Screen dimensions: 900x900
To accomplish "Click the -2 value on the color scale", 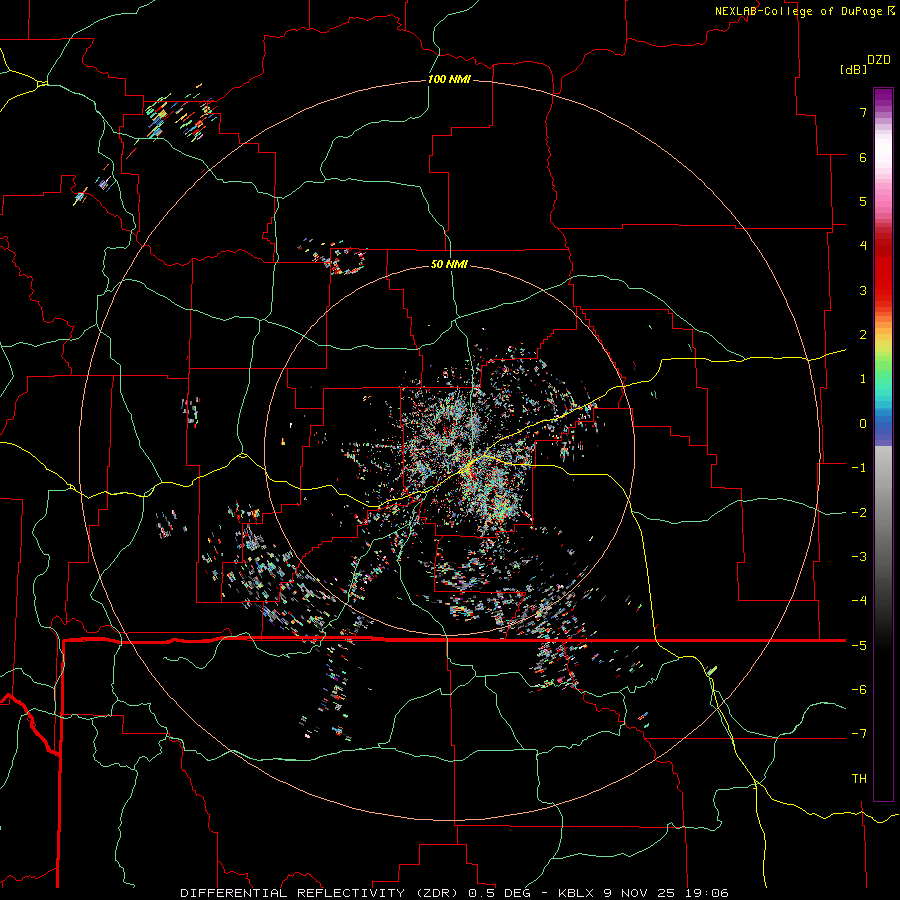I will click(859, 513).
